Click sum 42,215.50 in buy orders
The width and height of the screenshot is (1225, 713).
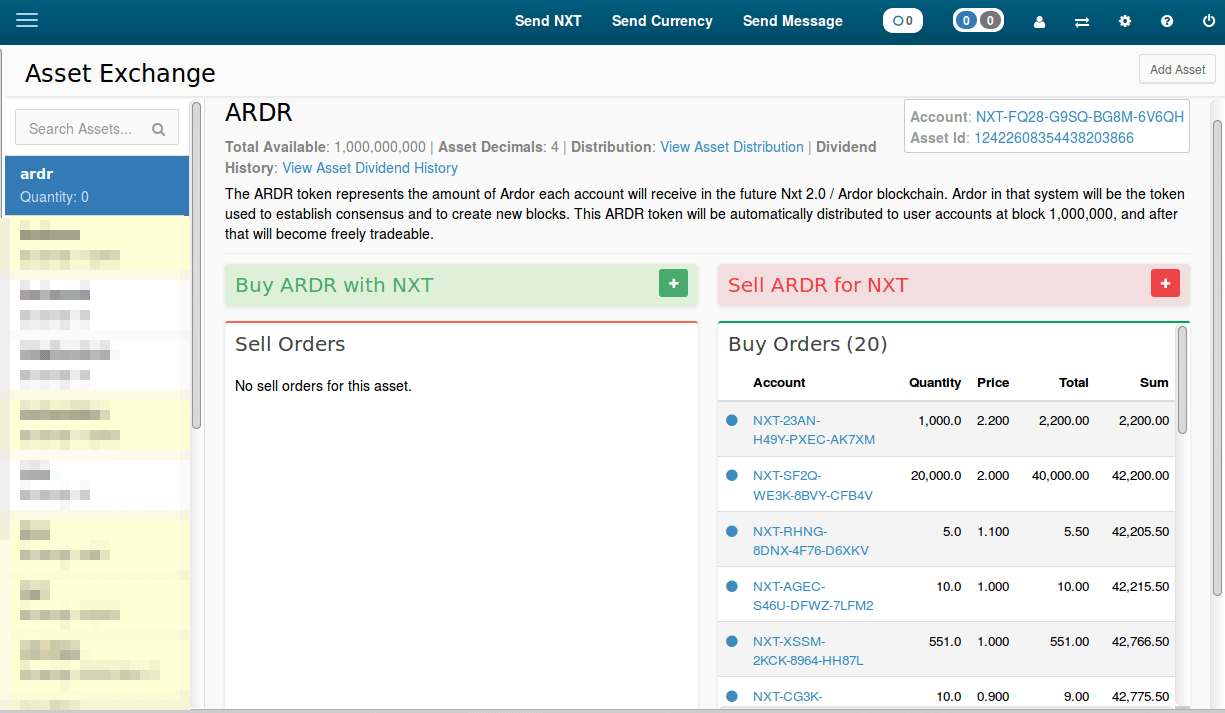click(1140, 587)
